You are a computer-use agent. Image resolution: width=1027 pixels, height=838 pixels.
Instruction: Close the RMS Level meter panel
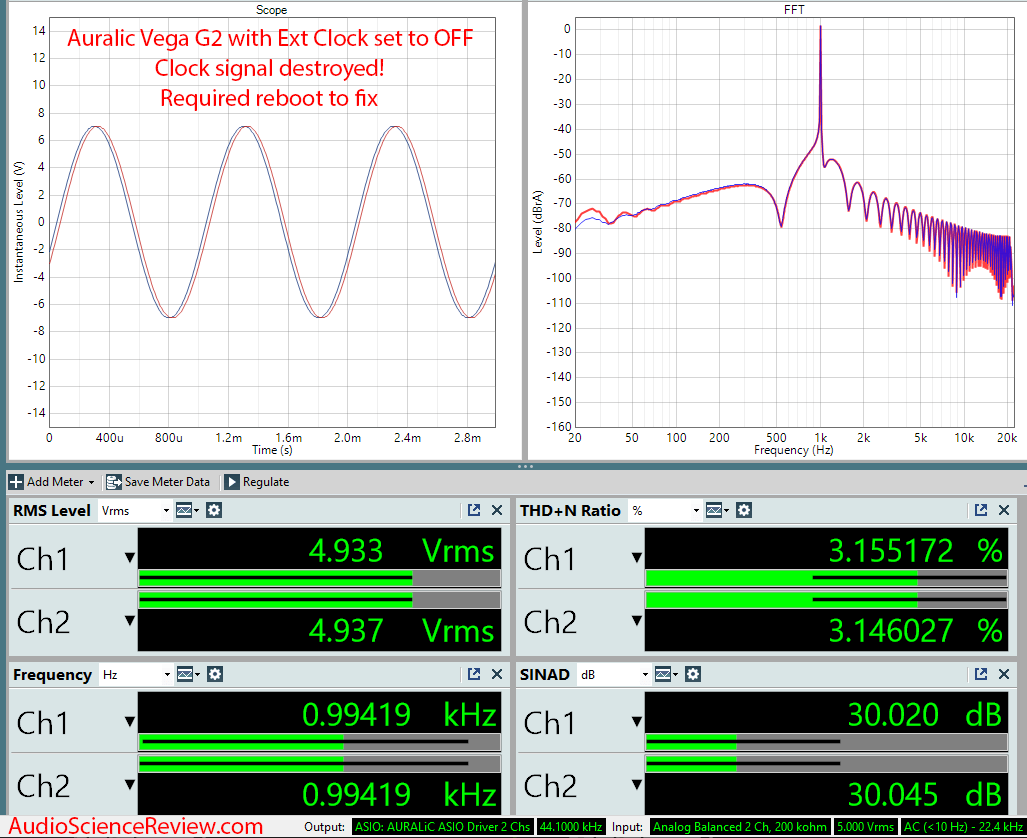(x=497, y=510)
